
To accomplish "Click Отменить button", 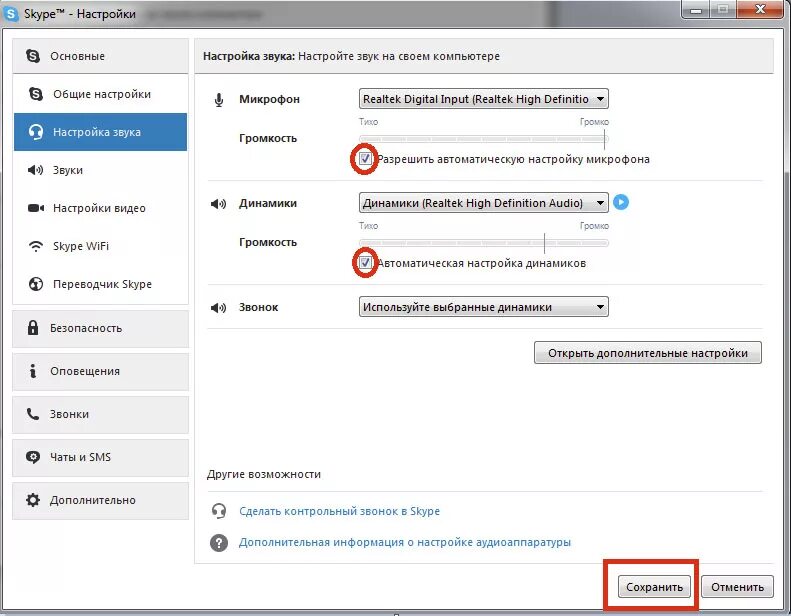I will 737,587.
